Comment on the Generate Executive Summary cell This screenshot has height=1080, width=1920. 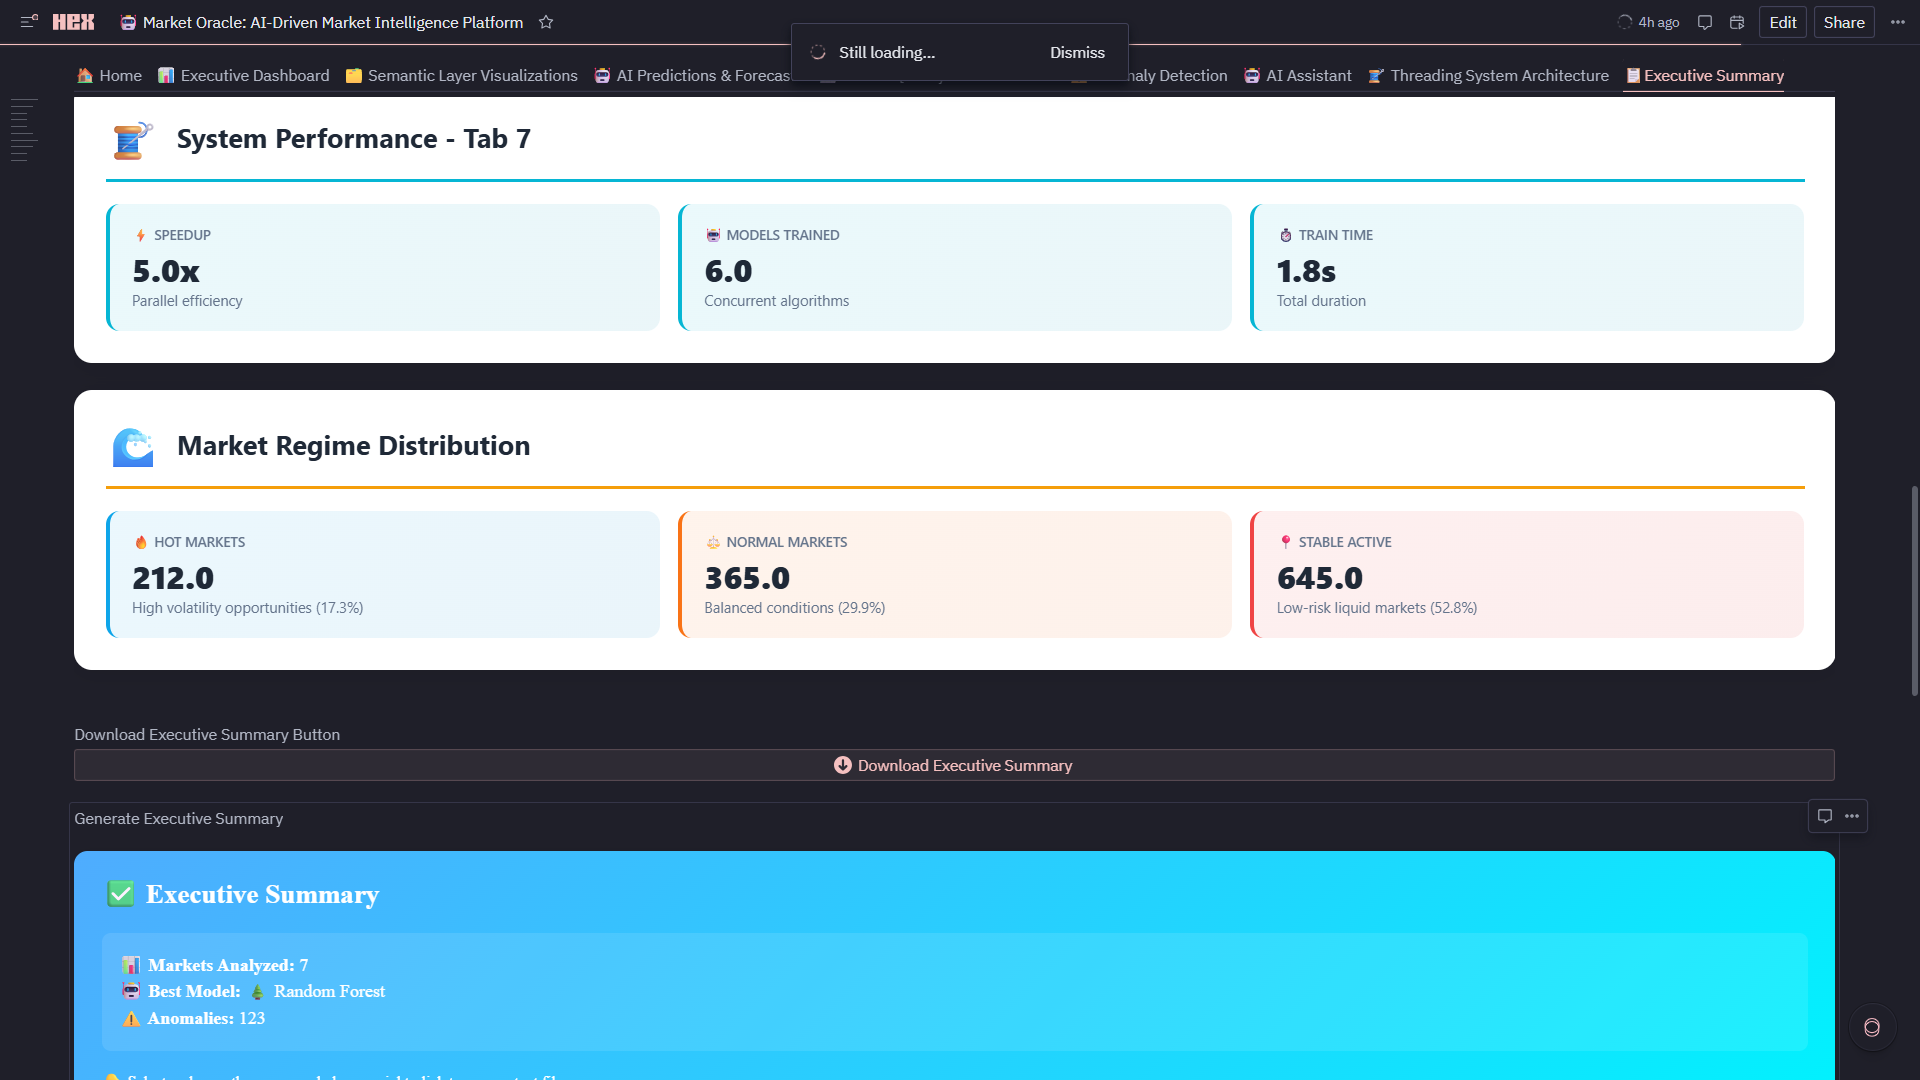pyautogui.click(x=1824, y=816)
